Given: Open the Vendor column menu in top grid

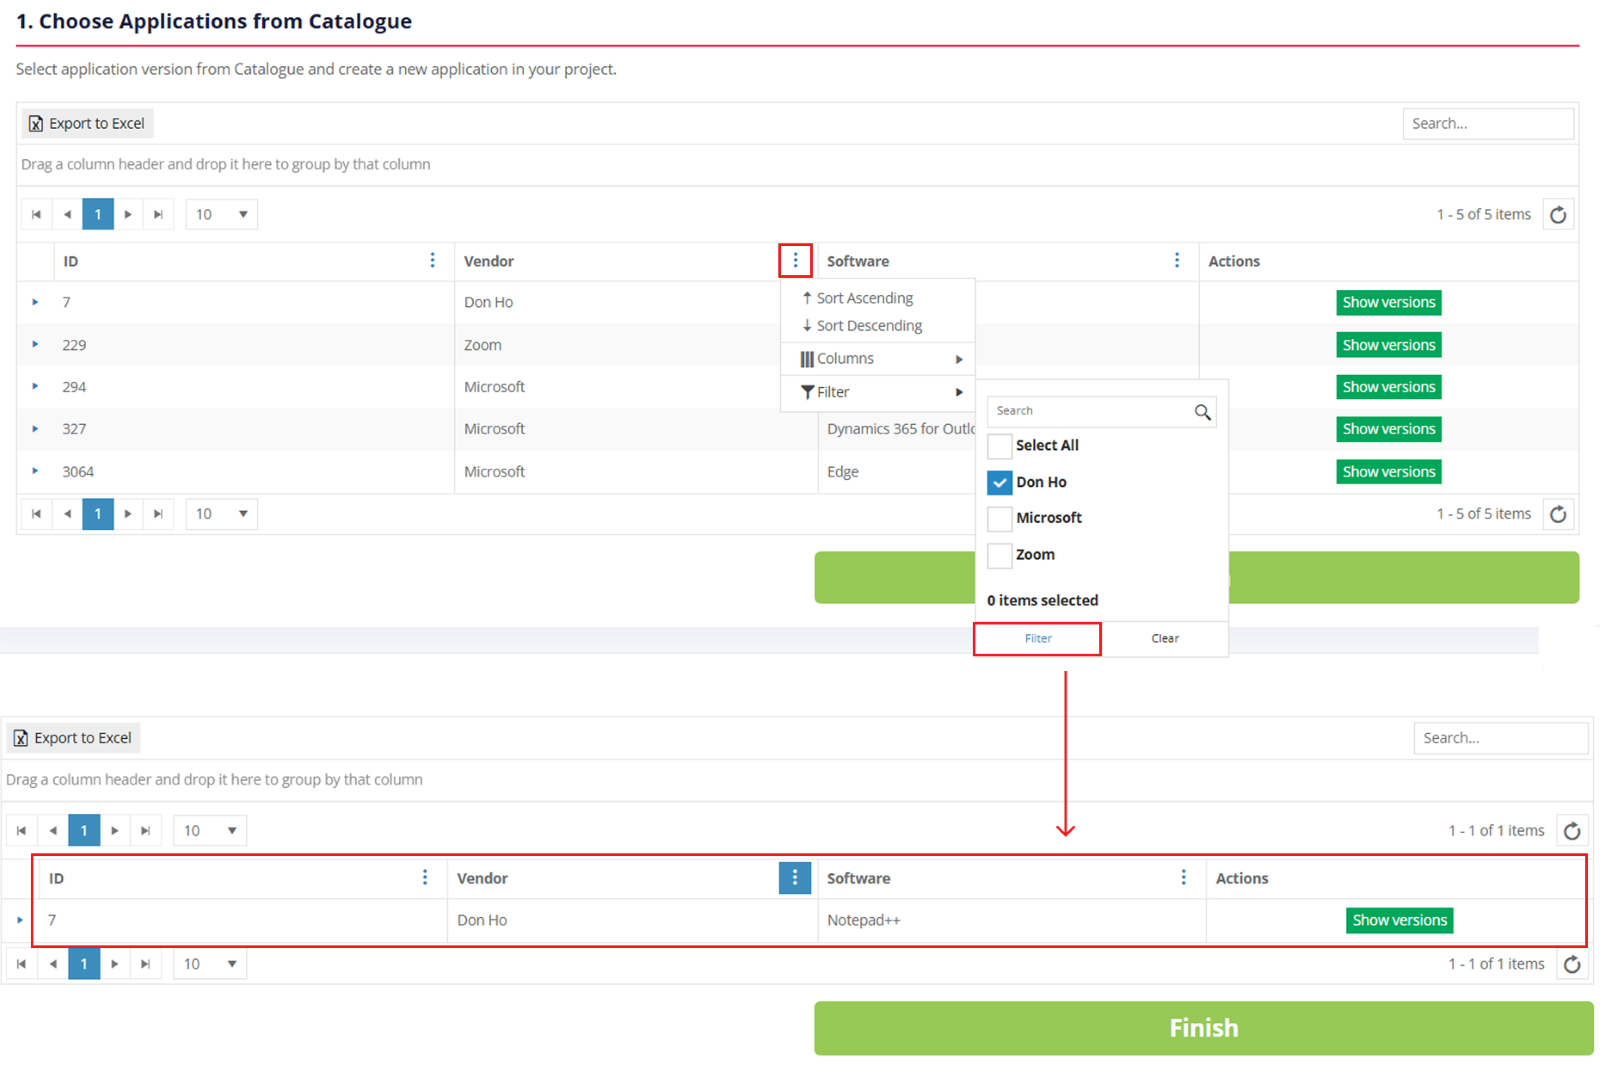Looking at the screenshot, I should click(x=795, y=261).
